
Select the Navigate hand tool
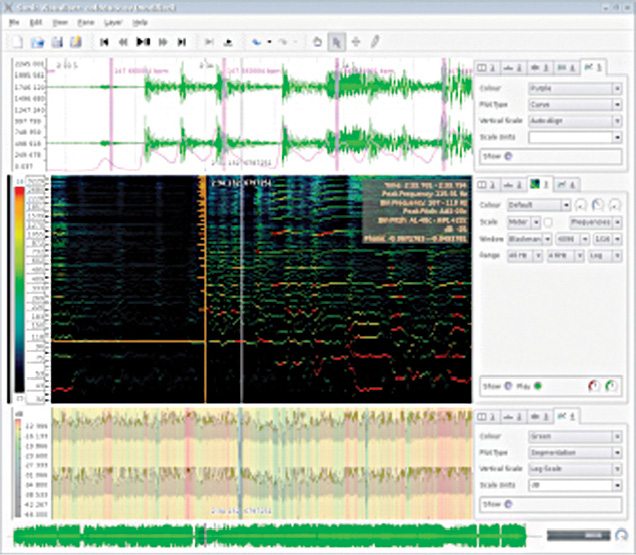pos(317,42)
